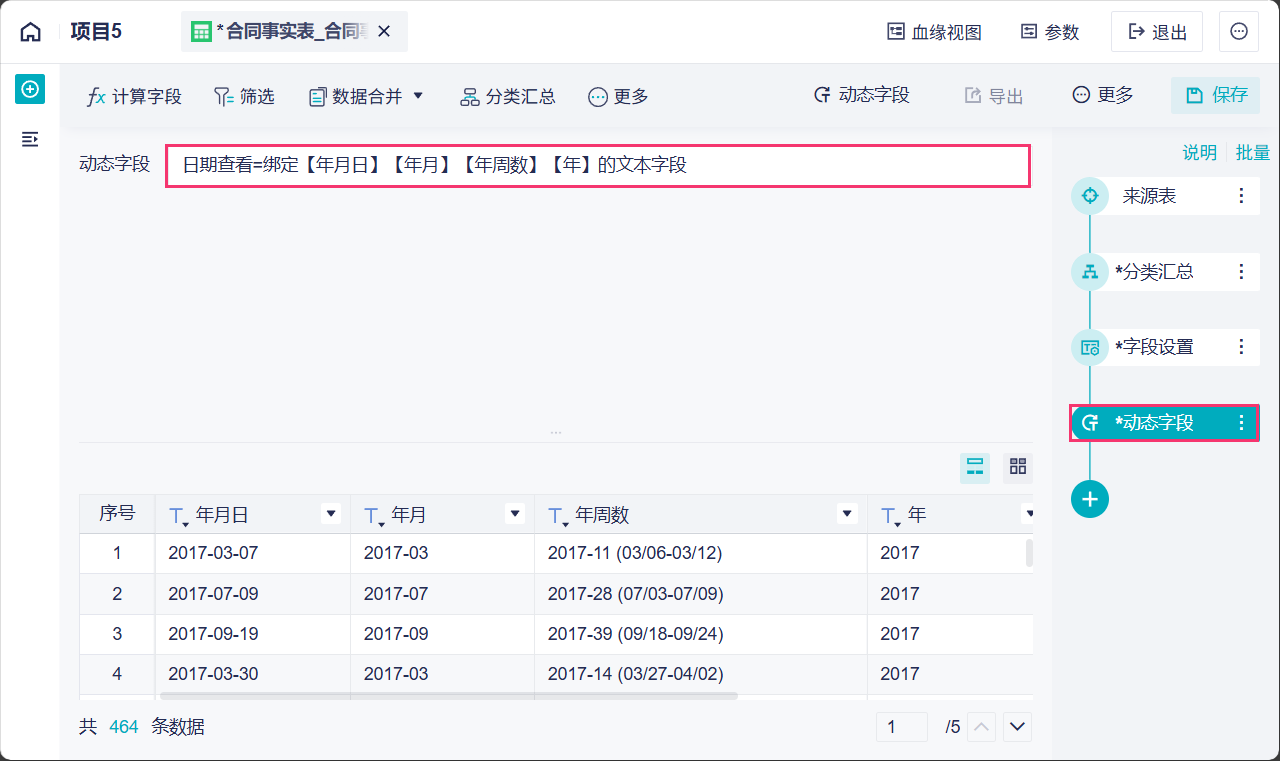Change type of 年月 column via T icon
Image resolution: width=1280 pixels, height=761 pixels.
coord(374,516)
